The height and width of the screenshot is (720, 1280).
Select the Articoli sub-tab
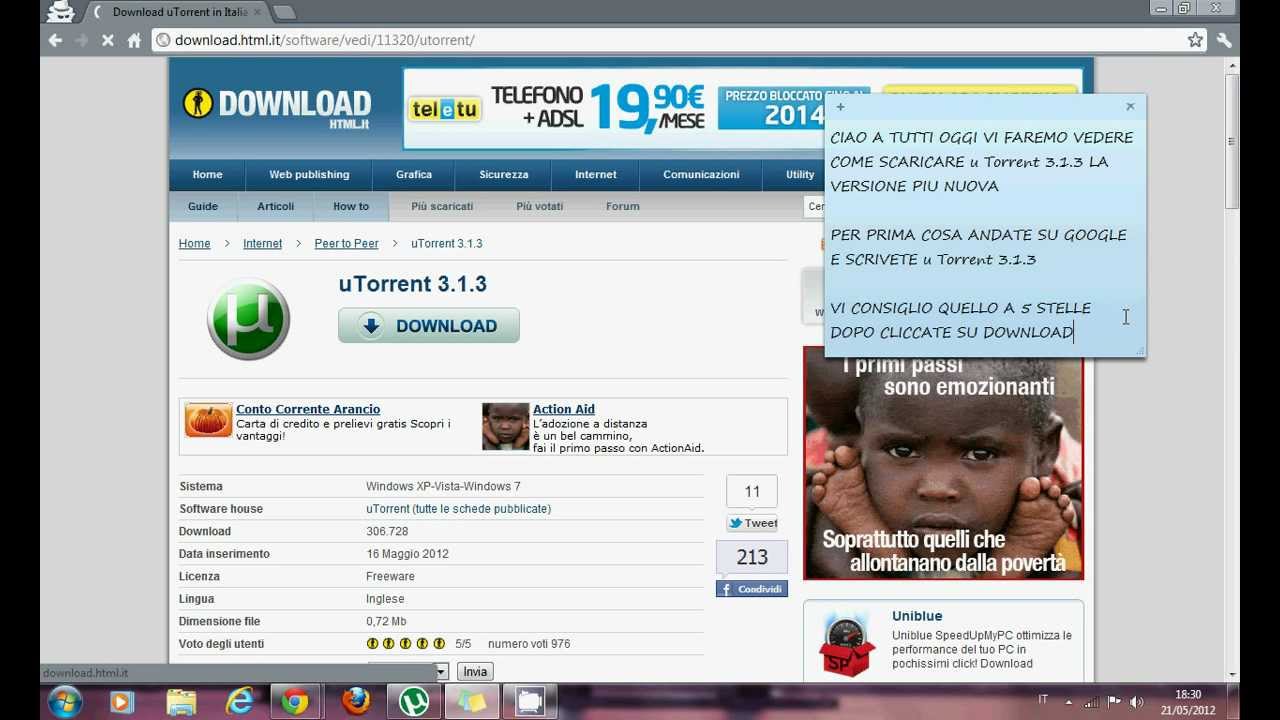coord(275,206)
